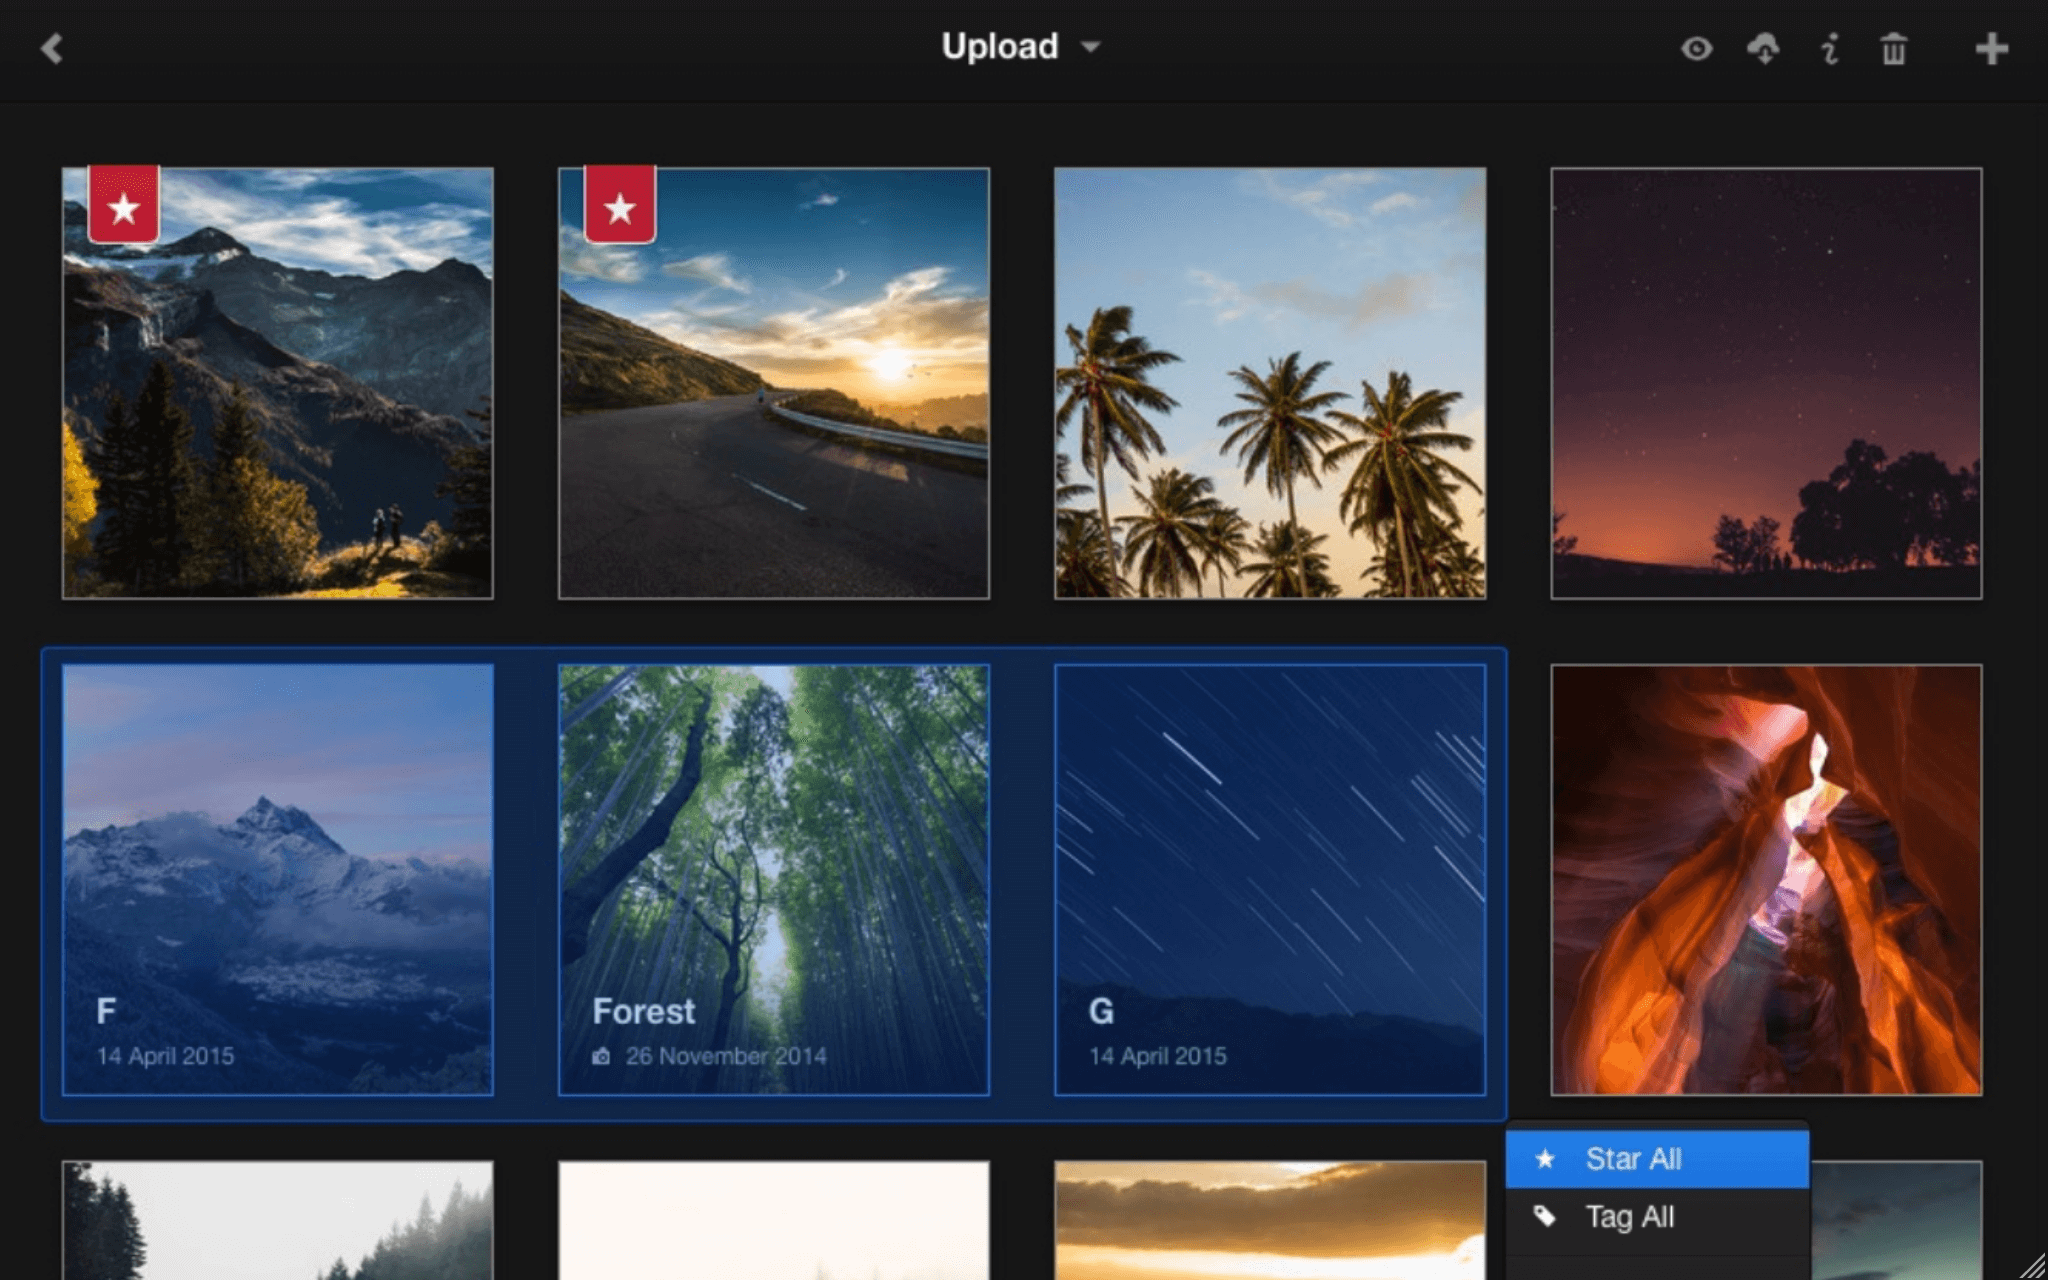Click the star icon beside Star All
The width and height of the screenshot is (2048, 1280).
tap(1545, 1159)
